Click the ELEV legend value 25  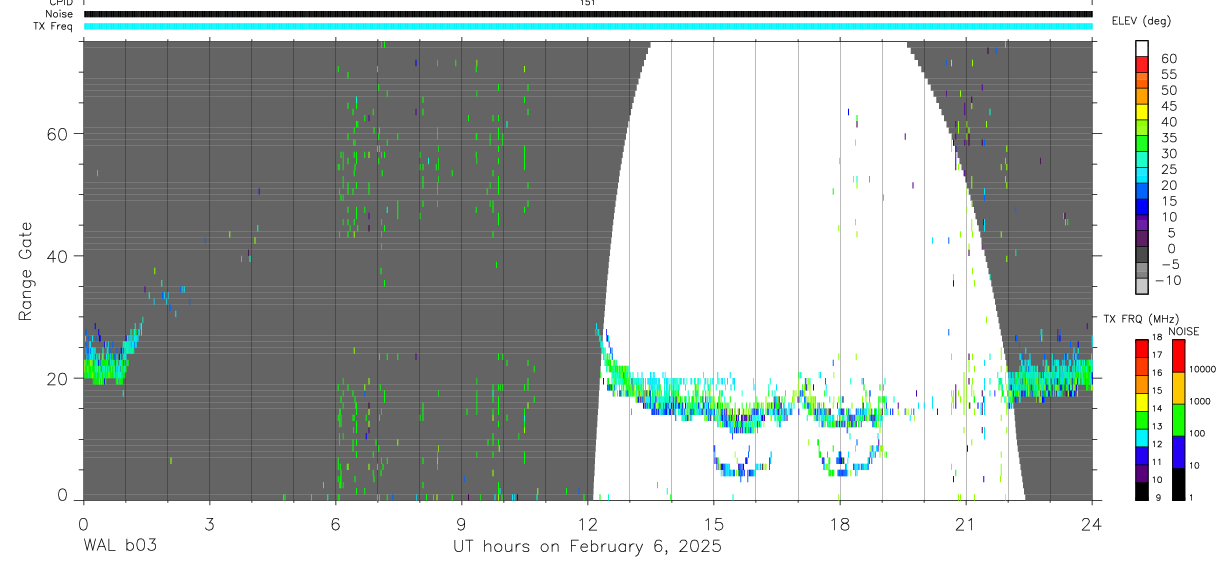(x=1168, y=170)
